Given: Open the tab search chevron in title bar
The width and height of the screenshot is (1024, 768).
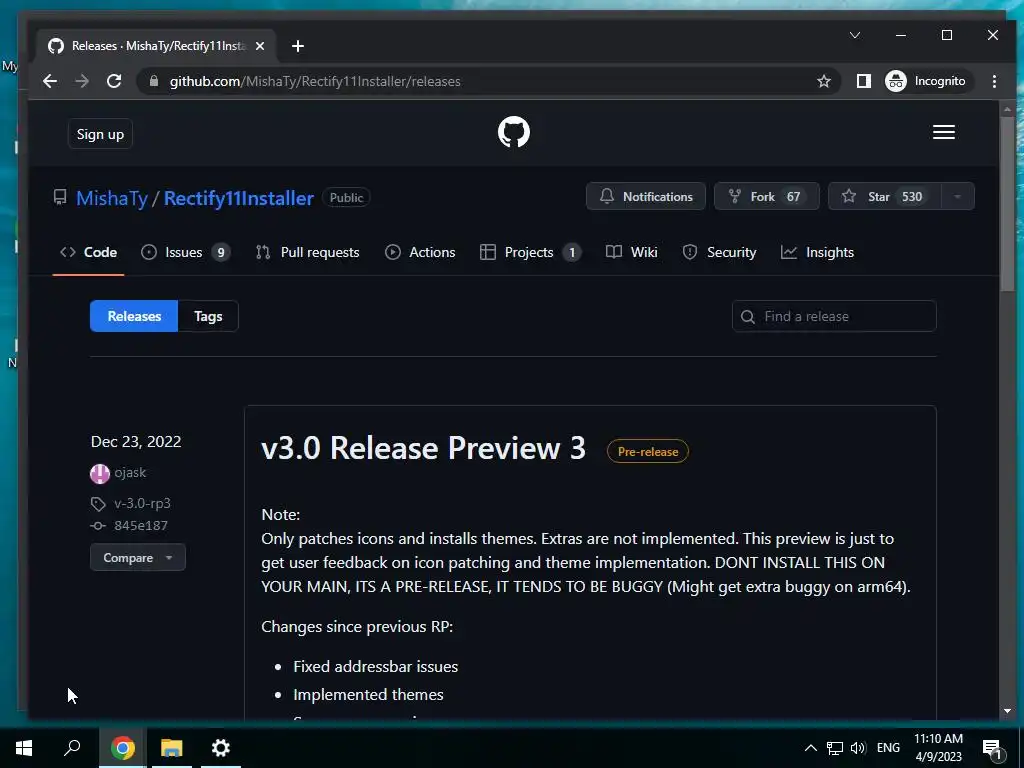Looking at the screenshot, I should click(x=855, y=35).
